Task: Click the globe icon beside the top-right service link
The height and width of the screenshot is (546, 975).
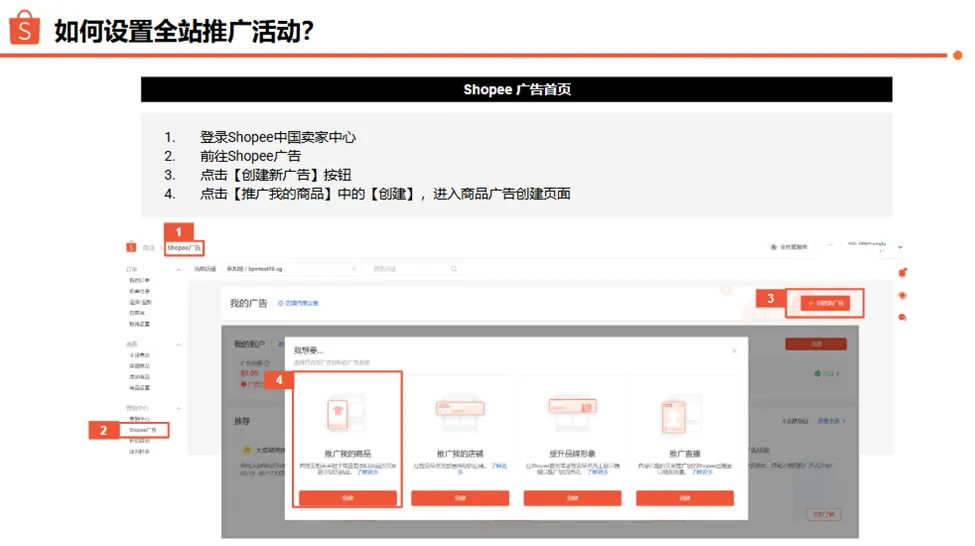Action: [x=774, y=247]
